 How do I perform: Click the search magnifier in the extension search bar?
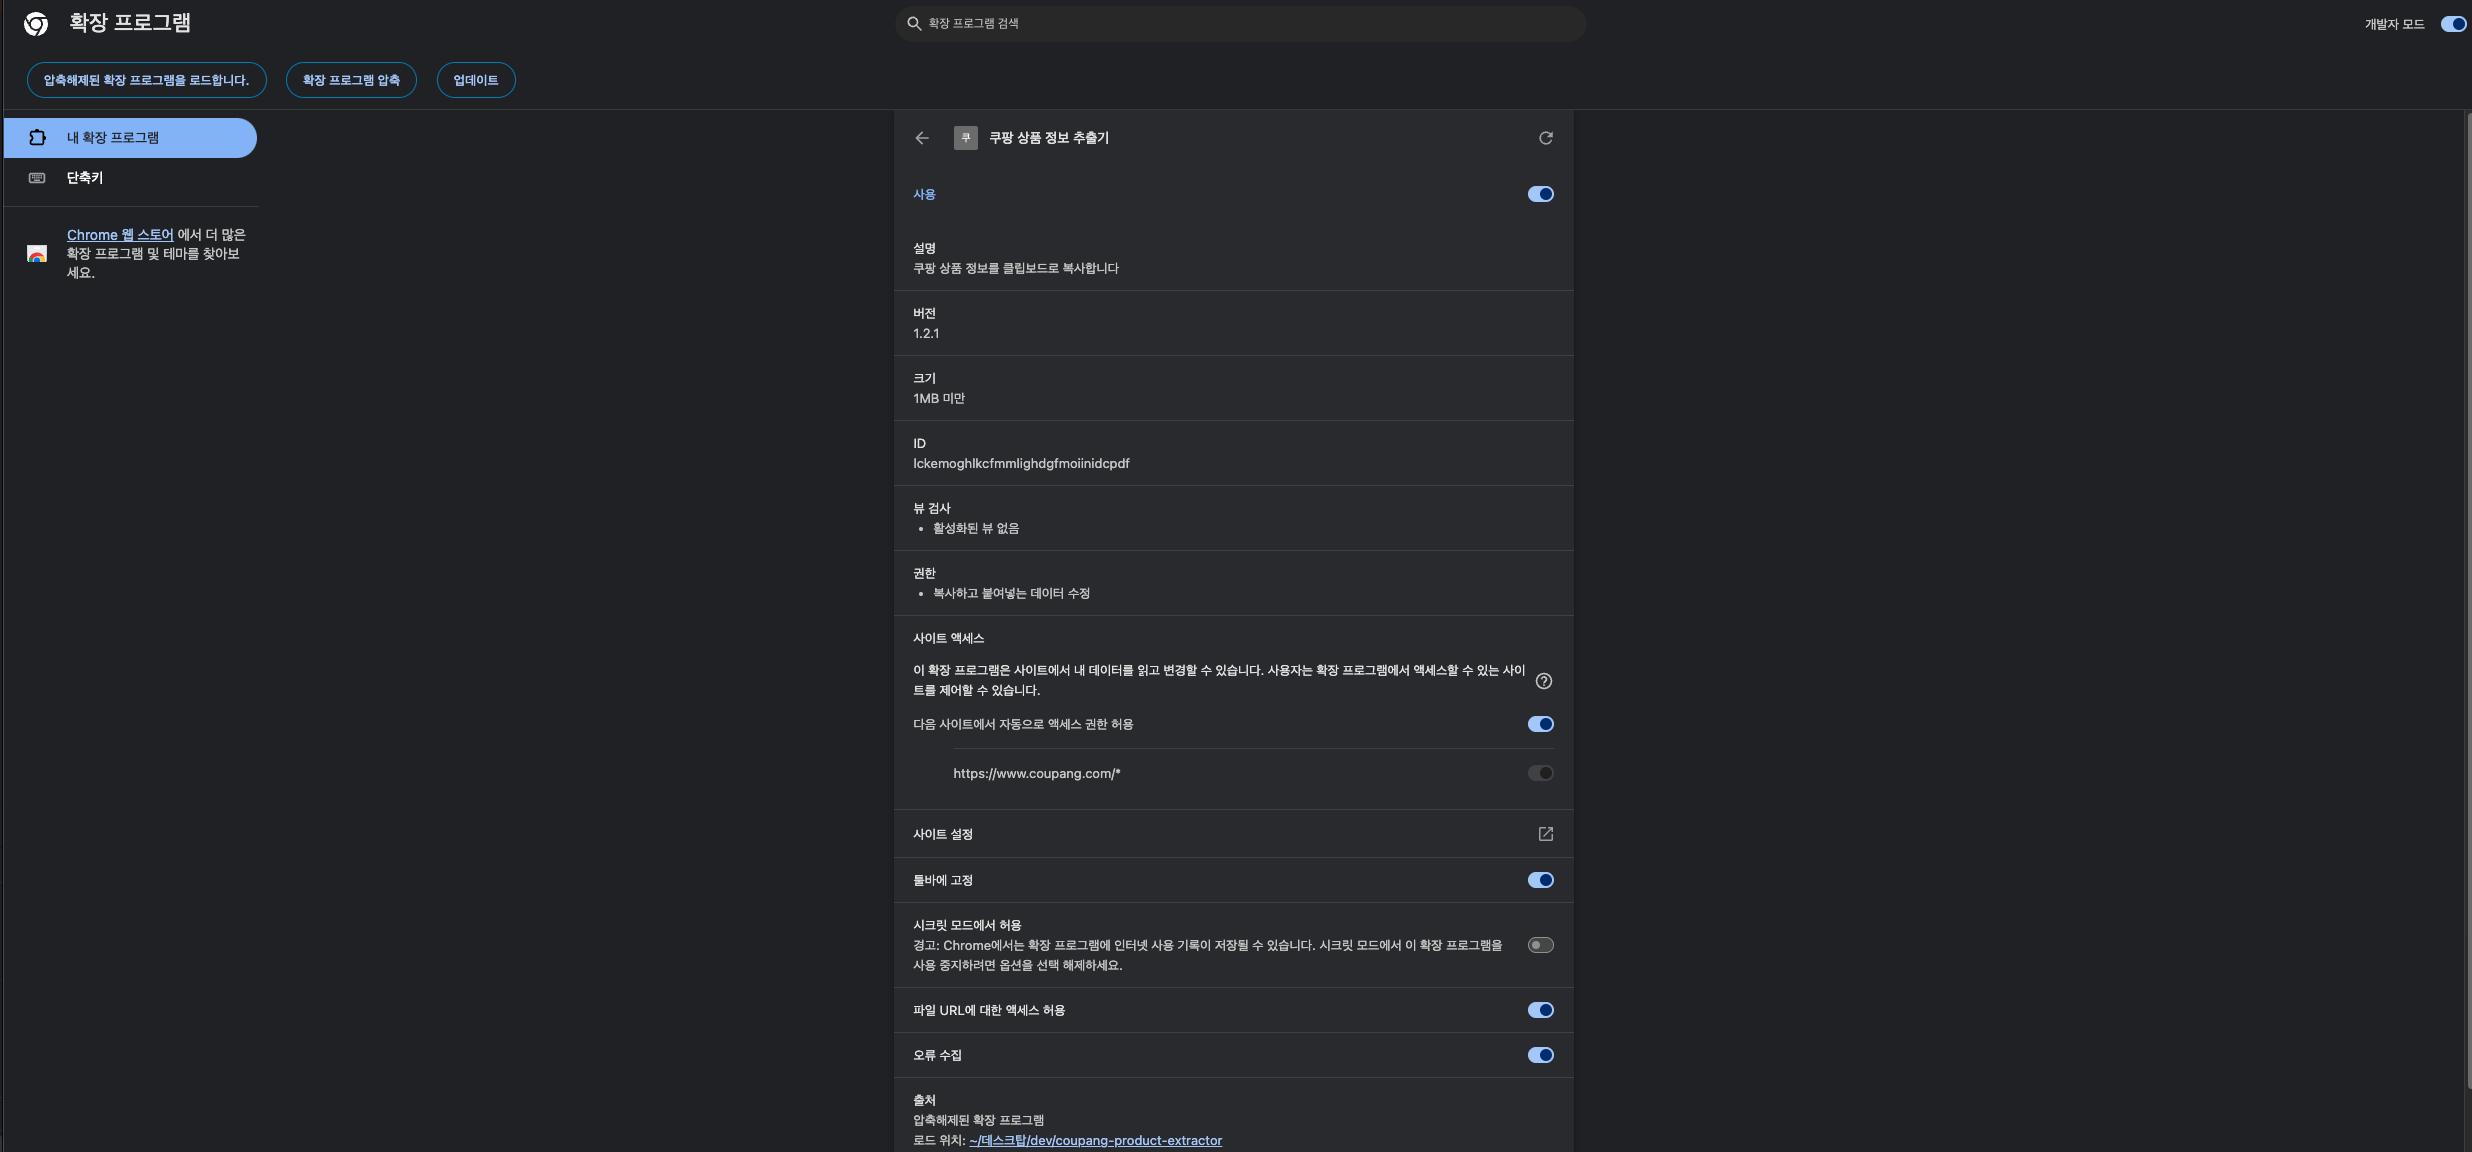(915, 23)
